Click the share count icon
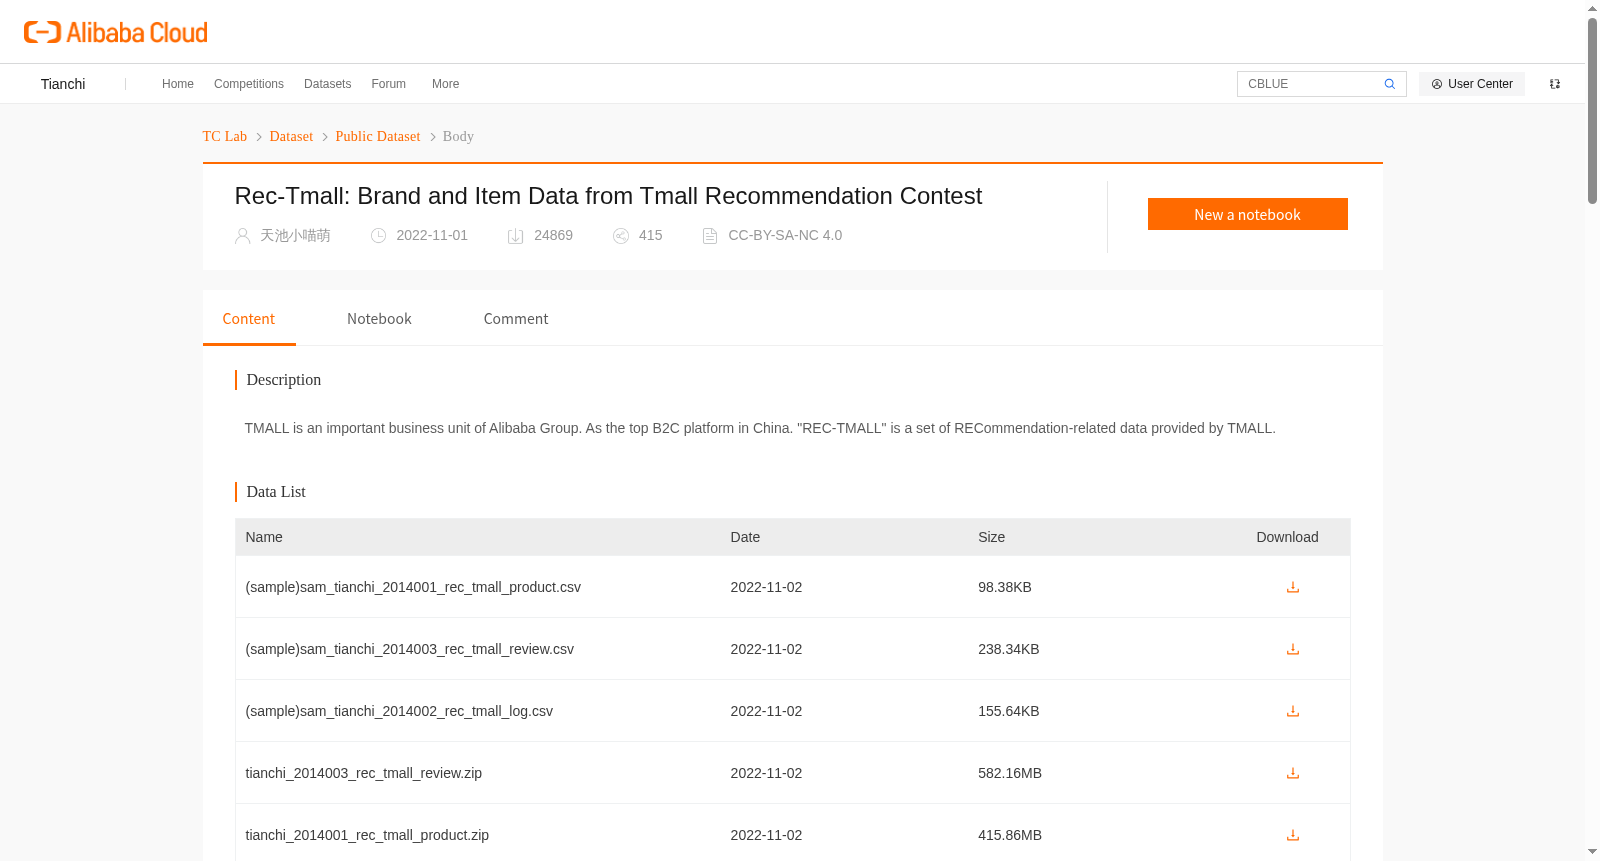The image size is (1600, 861). (x=621, y=236)
